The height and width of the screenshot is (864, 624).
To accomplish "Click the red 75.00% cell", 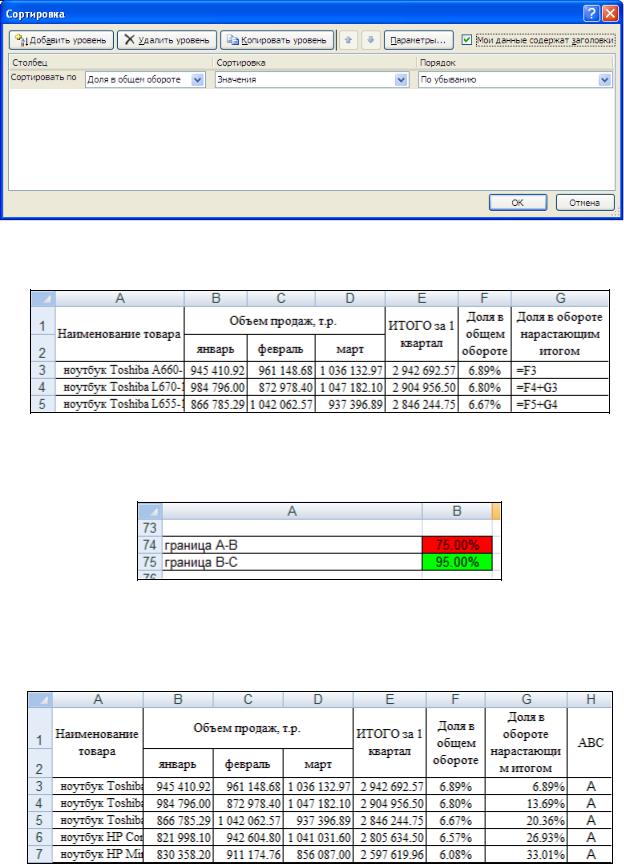I will tap(457, 545).
